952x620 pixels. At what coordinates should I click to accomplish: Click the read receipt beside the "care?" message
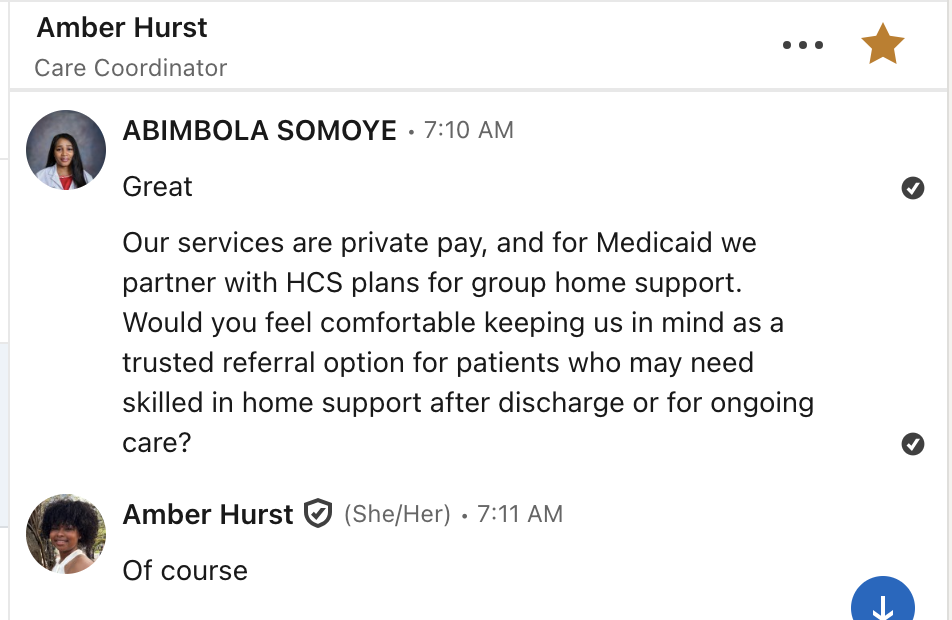point(912,444)
